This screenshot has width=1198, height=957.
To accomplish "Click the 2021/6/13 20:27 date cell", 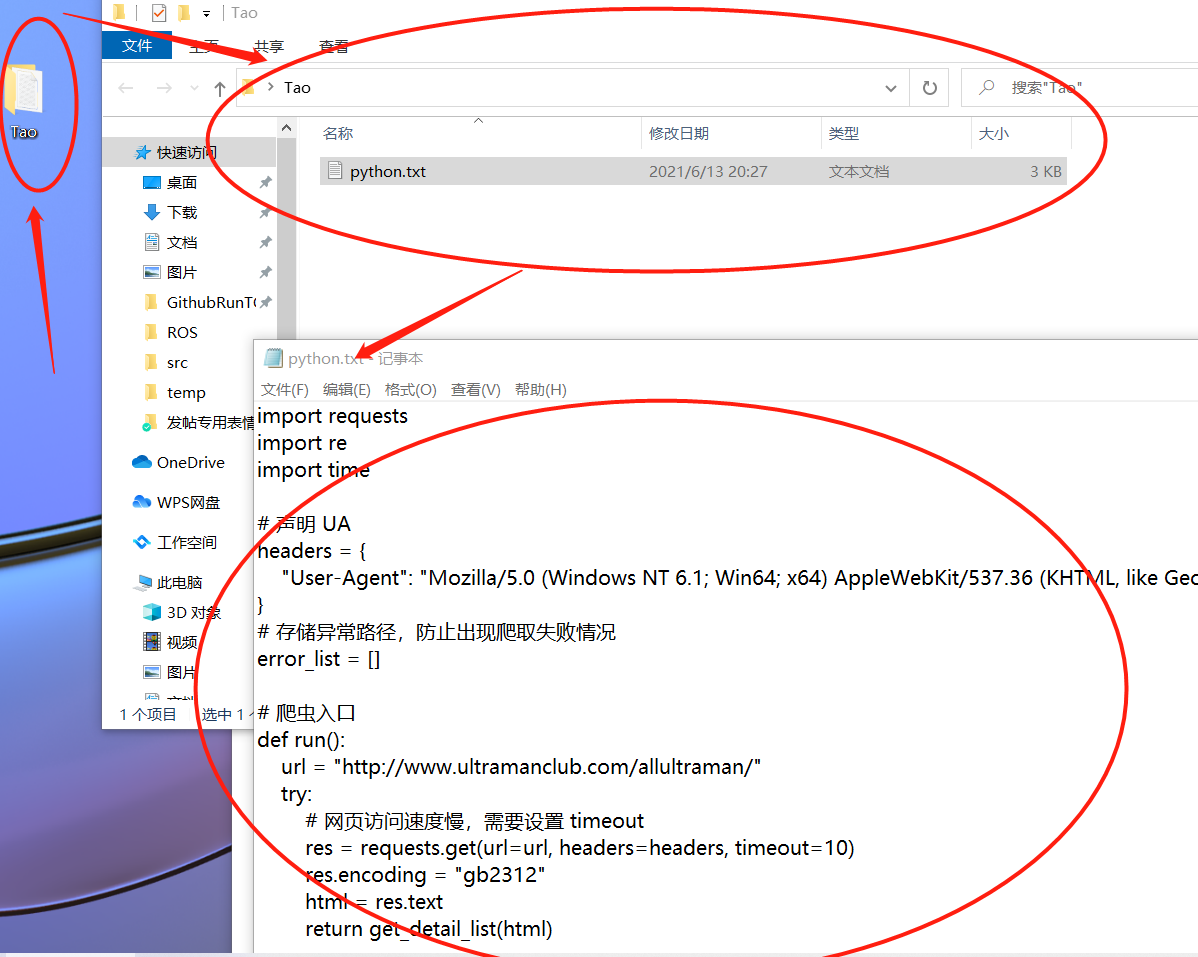I will pos(708,171).
